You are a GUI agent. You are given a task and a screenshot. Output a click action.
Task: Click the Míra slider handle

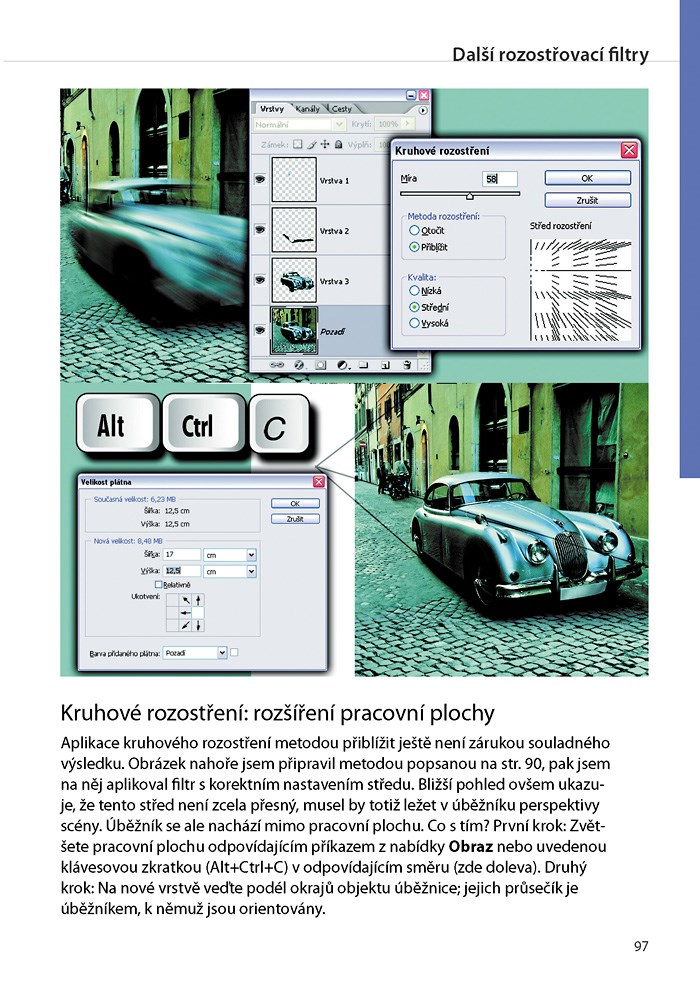[470, 197]
